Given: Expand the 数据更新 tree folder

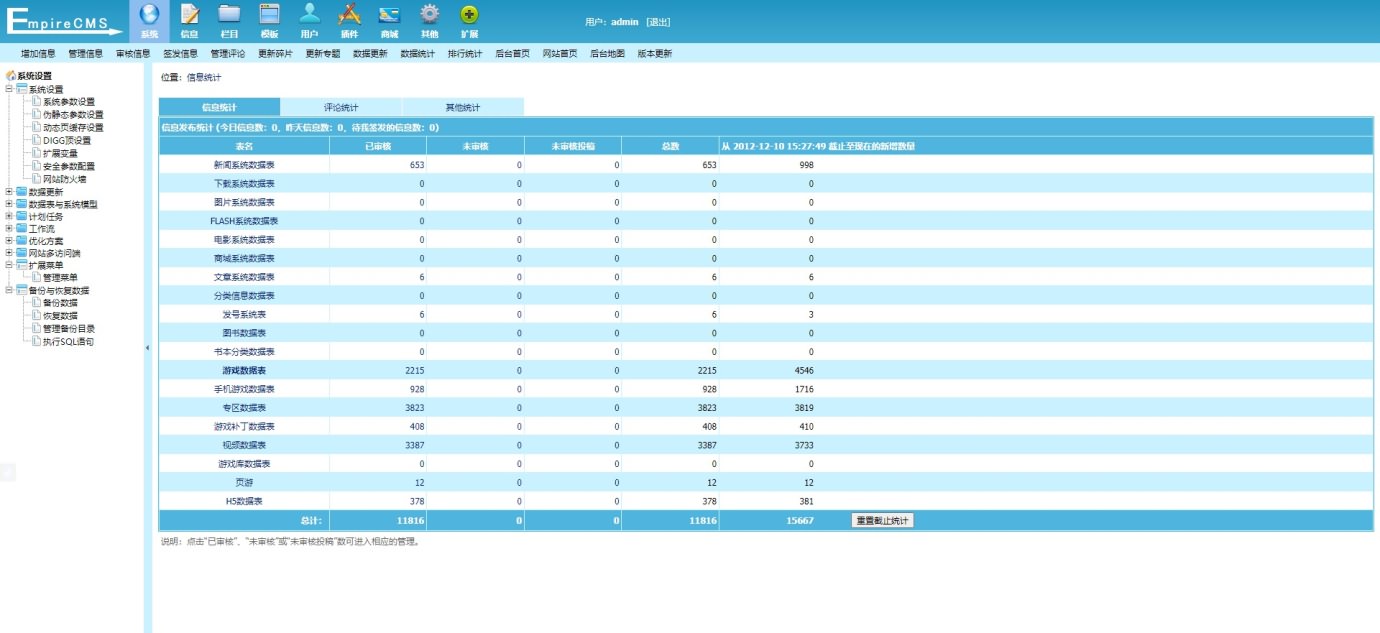Looking at the screenshot, I should click(9, 191).
